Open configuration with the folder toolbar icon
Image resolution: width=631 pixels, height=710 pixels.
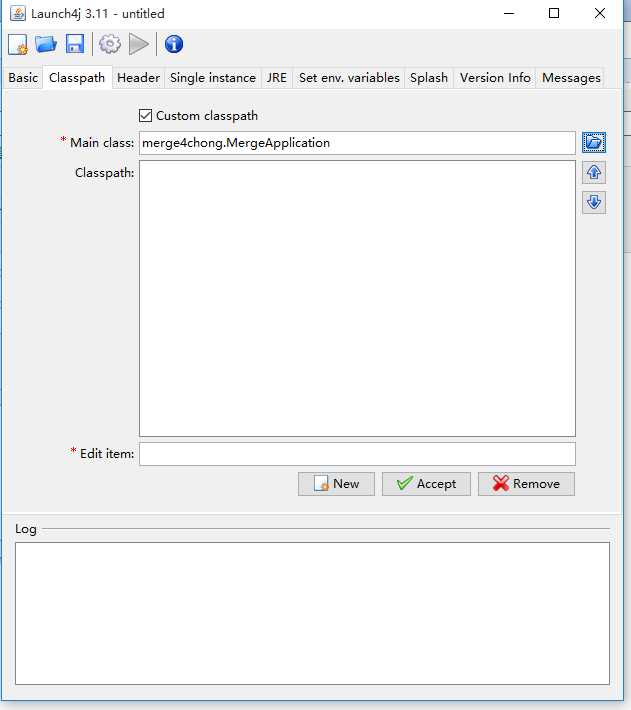[x=46, y=44]
